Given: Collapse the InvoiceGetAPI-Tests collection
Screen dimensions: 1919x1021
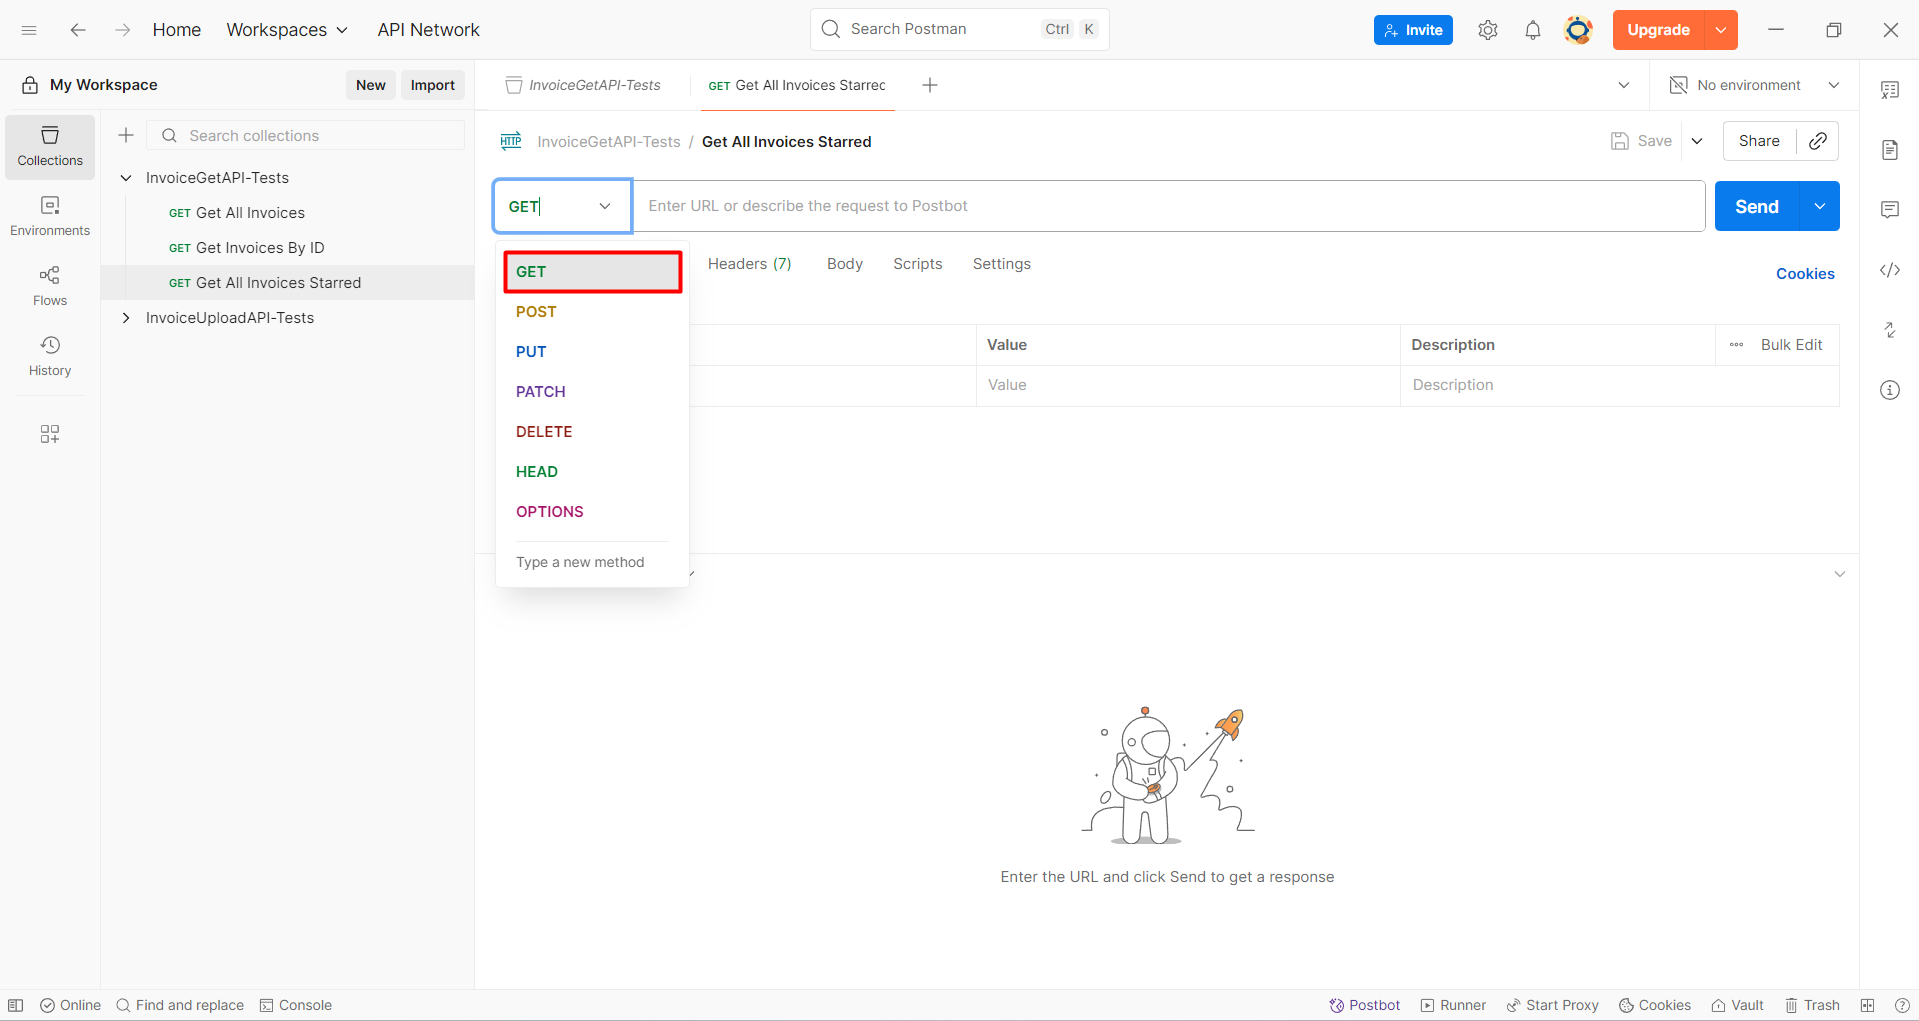Looking at the screenshot, I should point(125,177).
